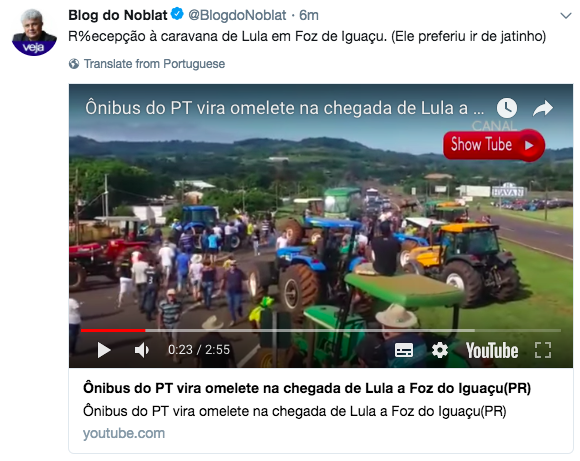
Task: Click the Blog do Noblat profile avatar
Action: (x=34, y=33)
